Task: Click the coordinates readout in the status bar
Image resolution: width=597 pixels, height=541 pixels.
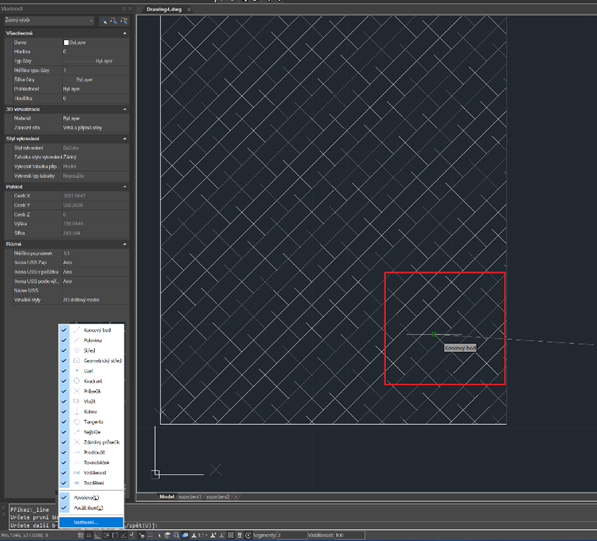Action: (24, 535)
